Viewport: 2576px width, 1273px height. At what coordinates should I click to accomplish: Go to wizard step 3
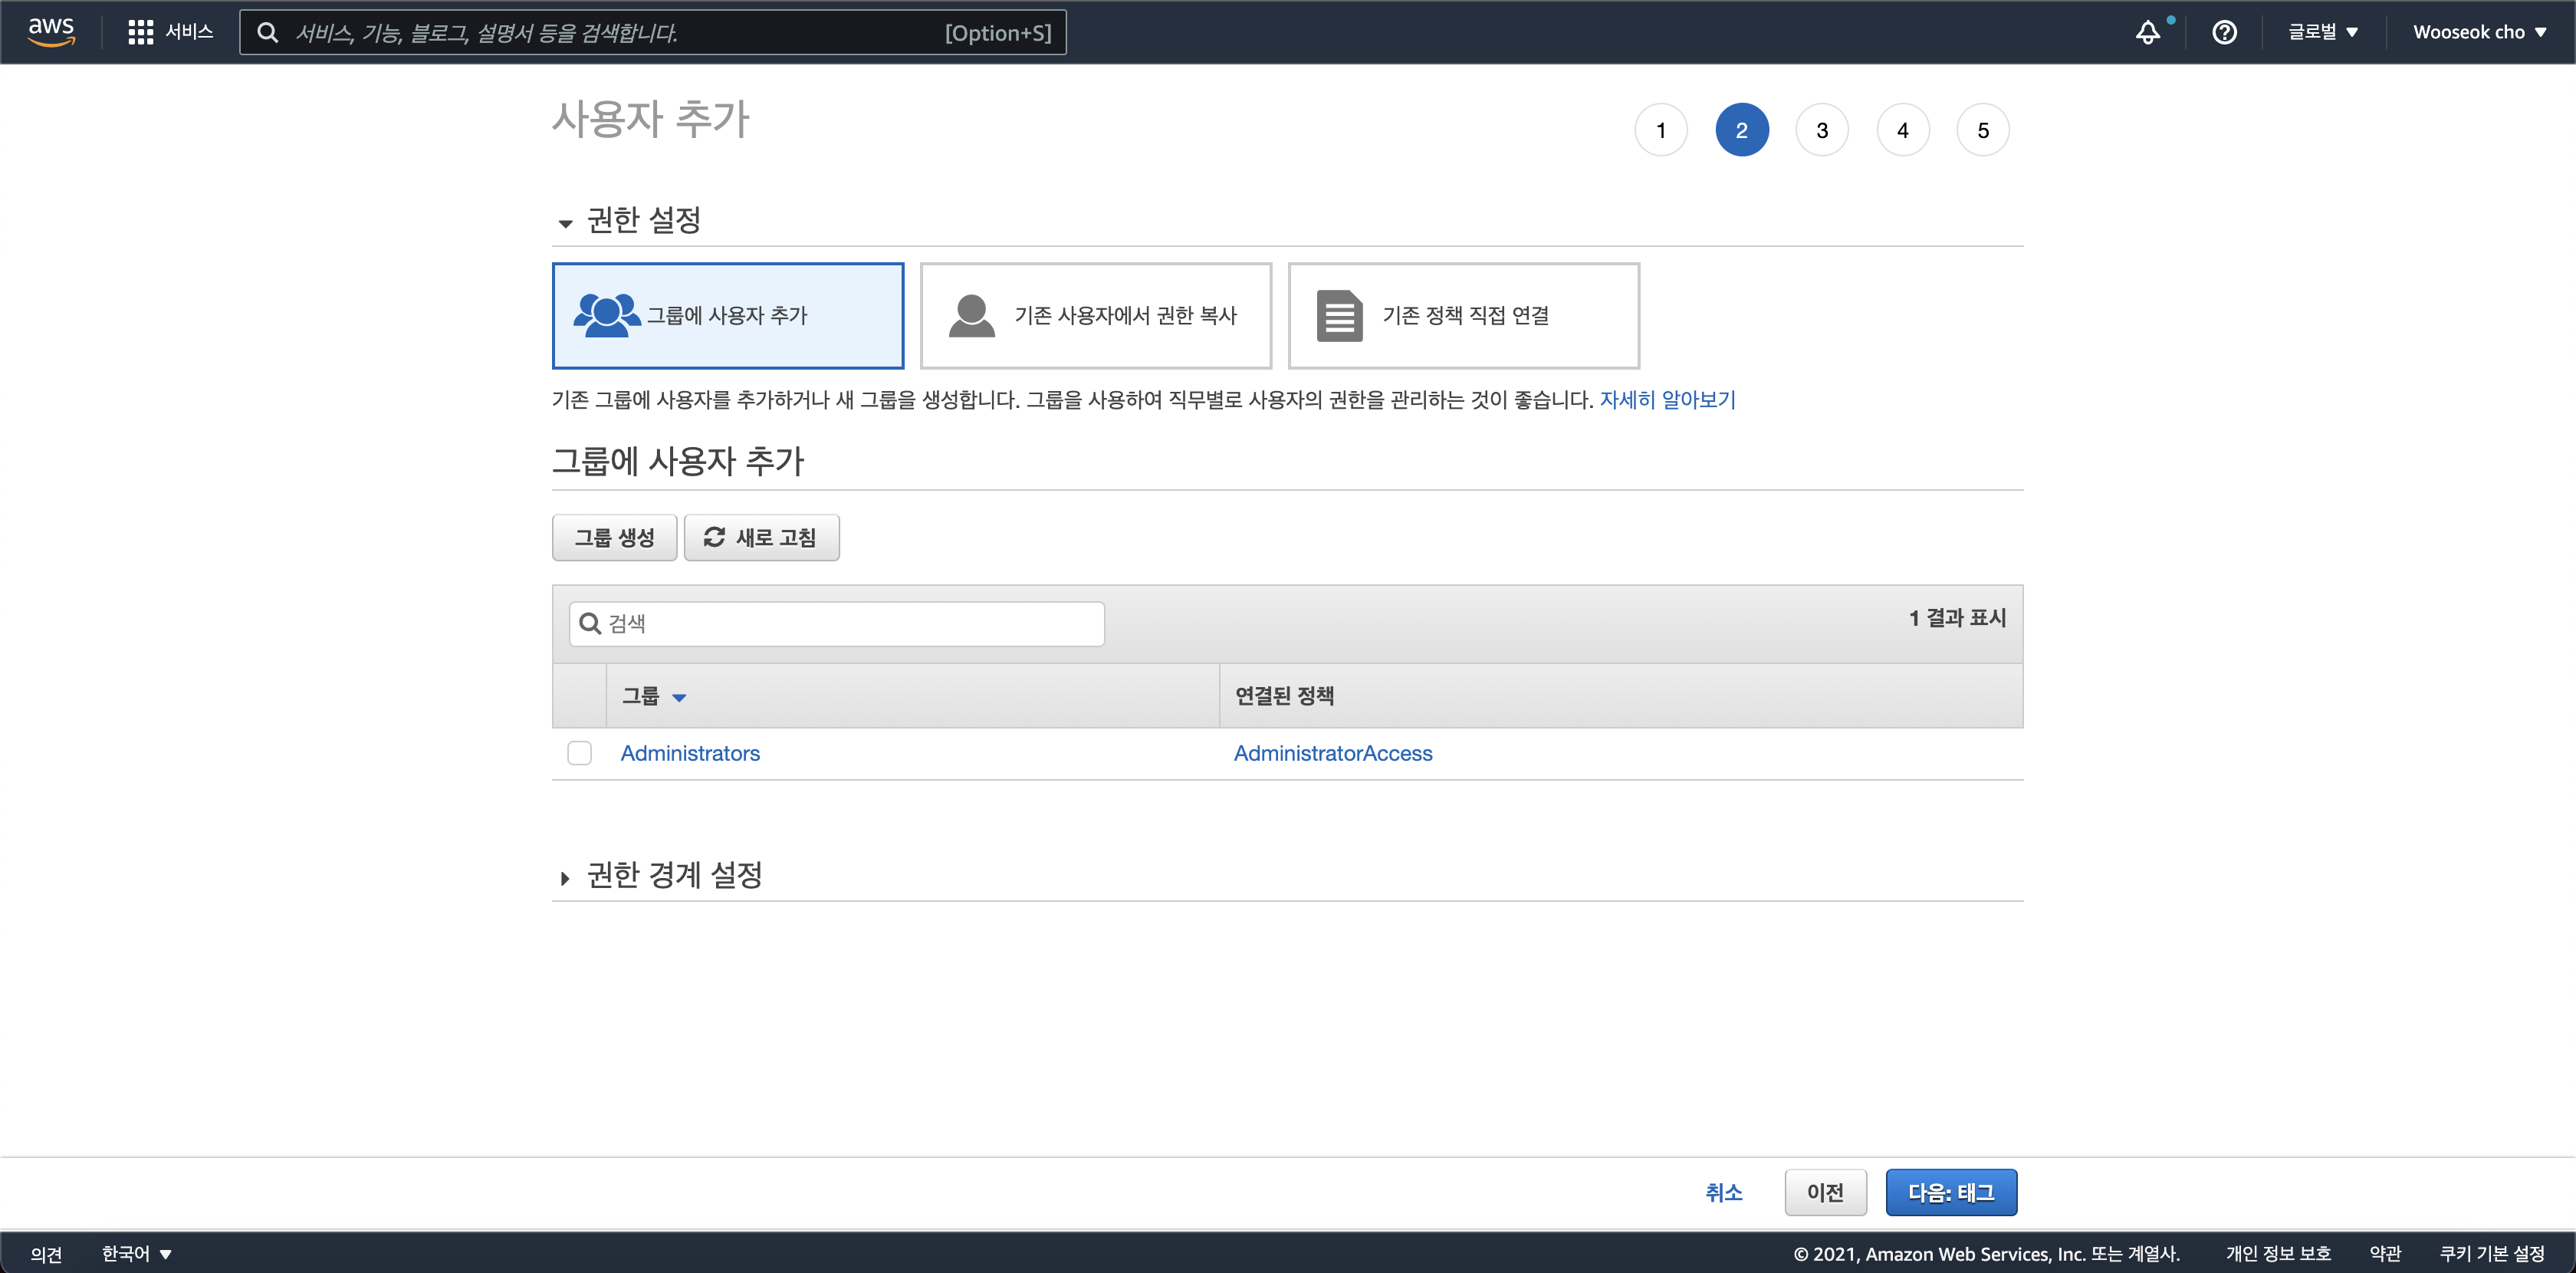[1821, 130]
